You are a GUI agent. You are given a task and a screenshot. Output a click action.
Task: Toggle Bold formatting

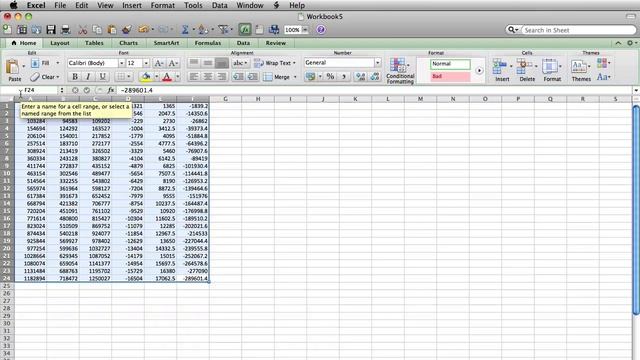point(75,77)
